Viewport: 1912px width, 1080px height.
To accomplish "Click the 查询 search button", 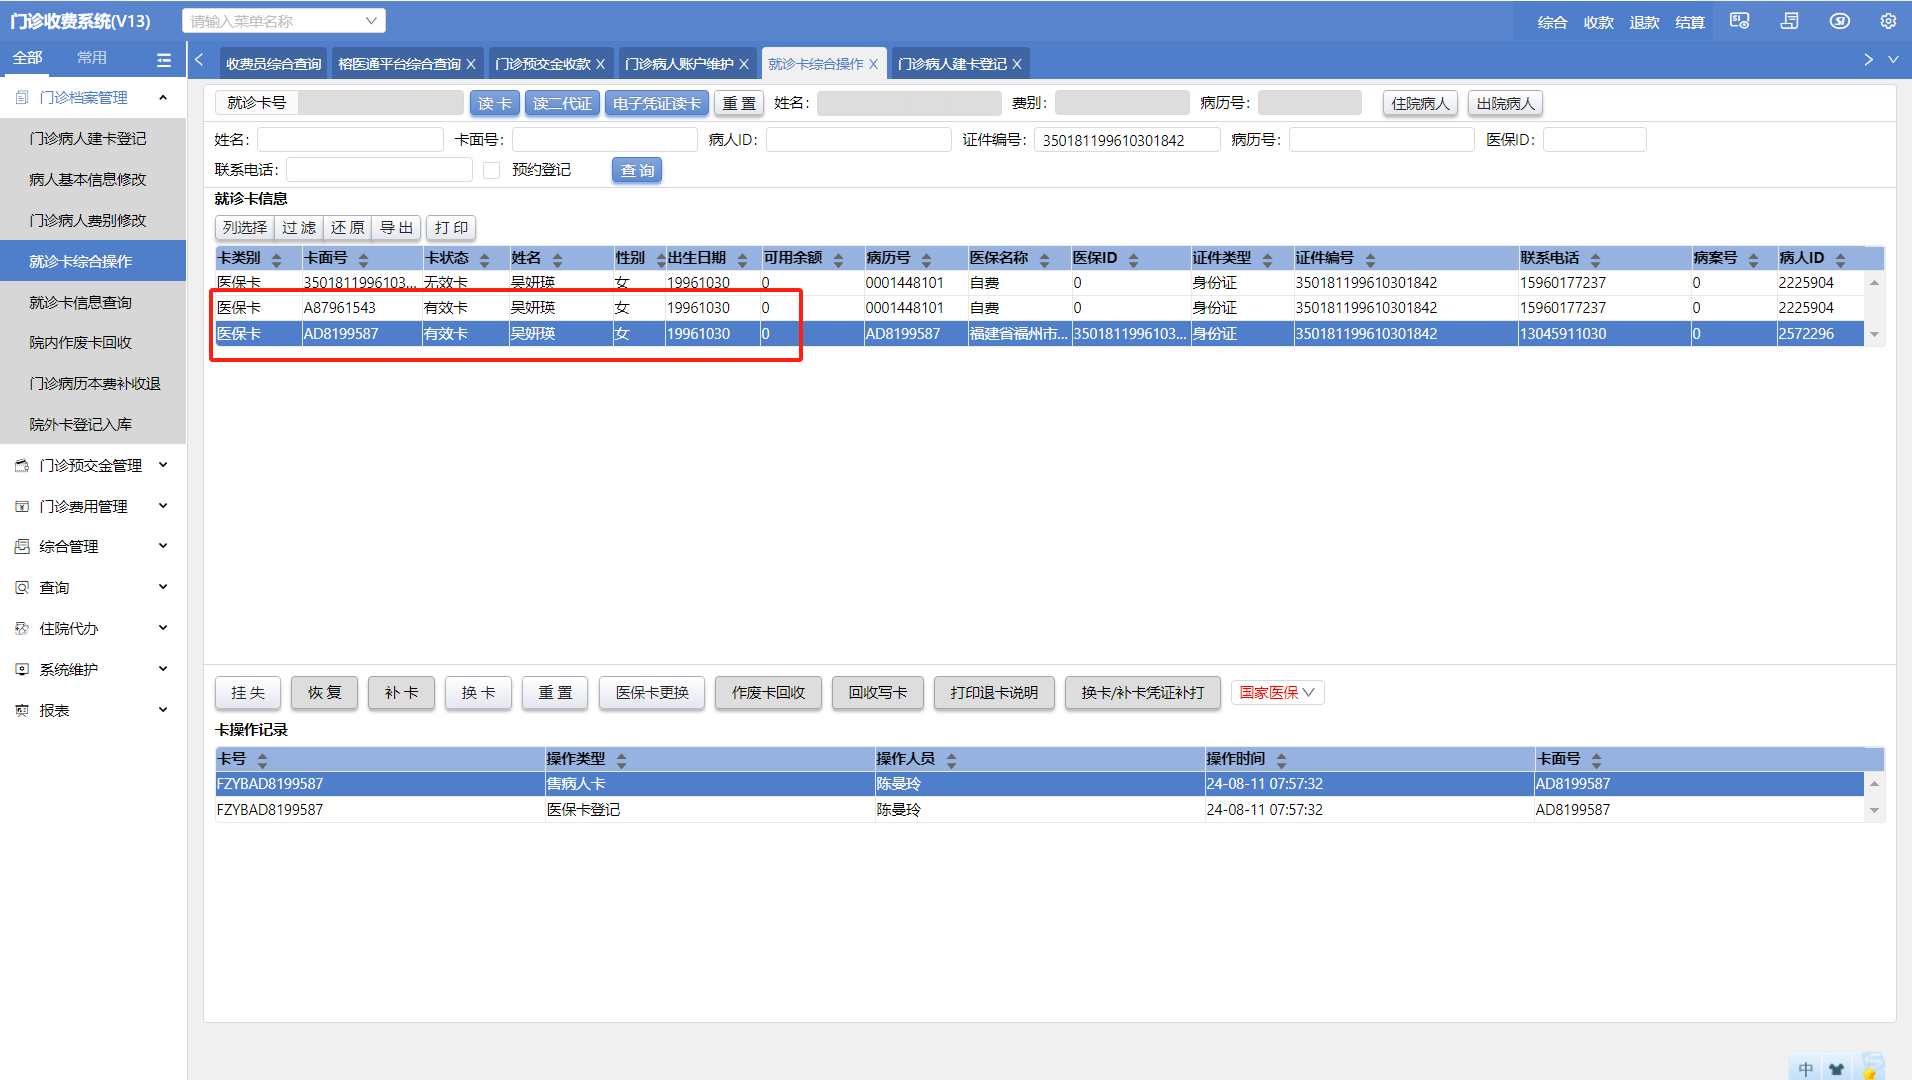I will (637, 170).
